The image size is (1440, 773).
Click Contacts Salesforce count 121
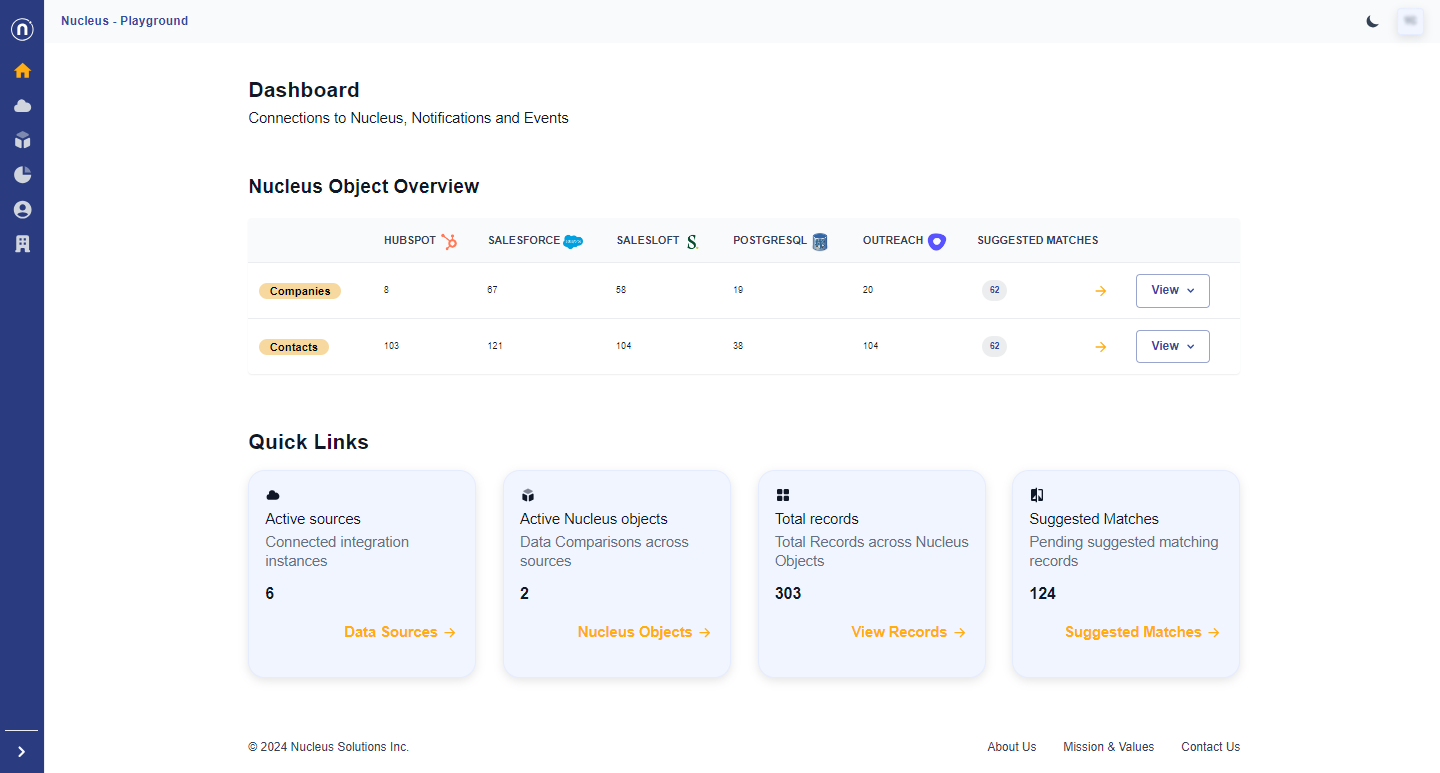click(x=495, y=346)
